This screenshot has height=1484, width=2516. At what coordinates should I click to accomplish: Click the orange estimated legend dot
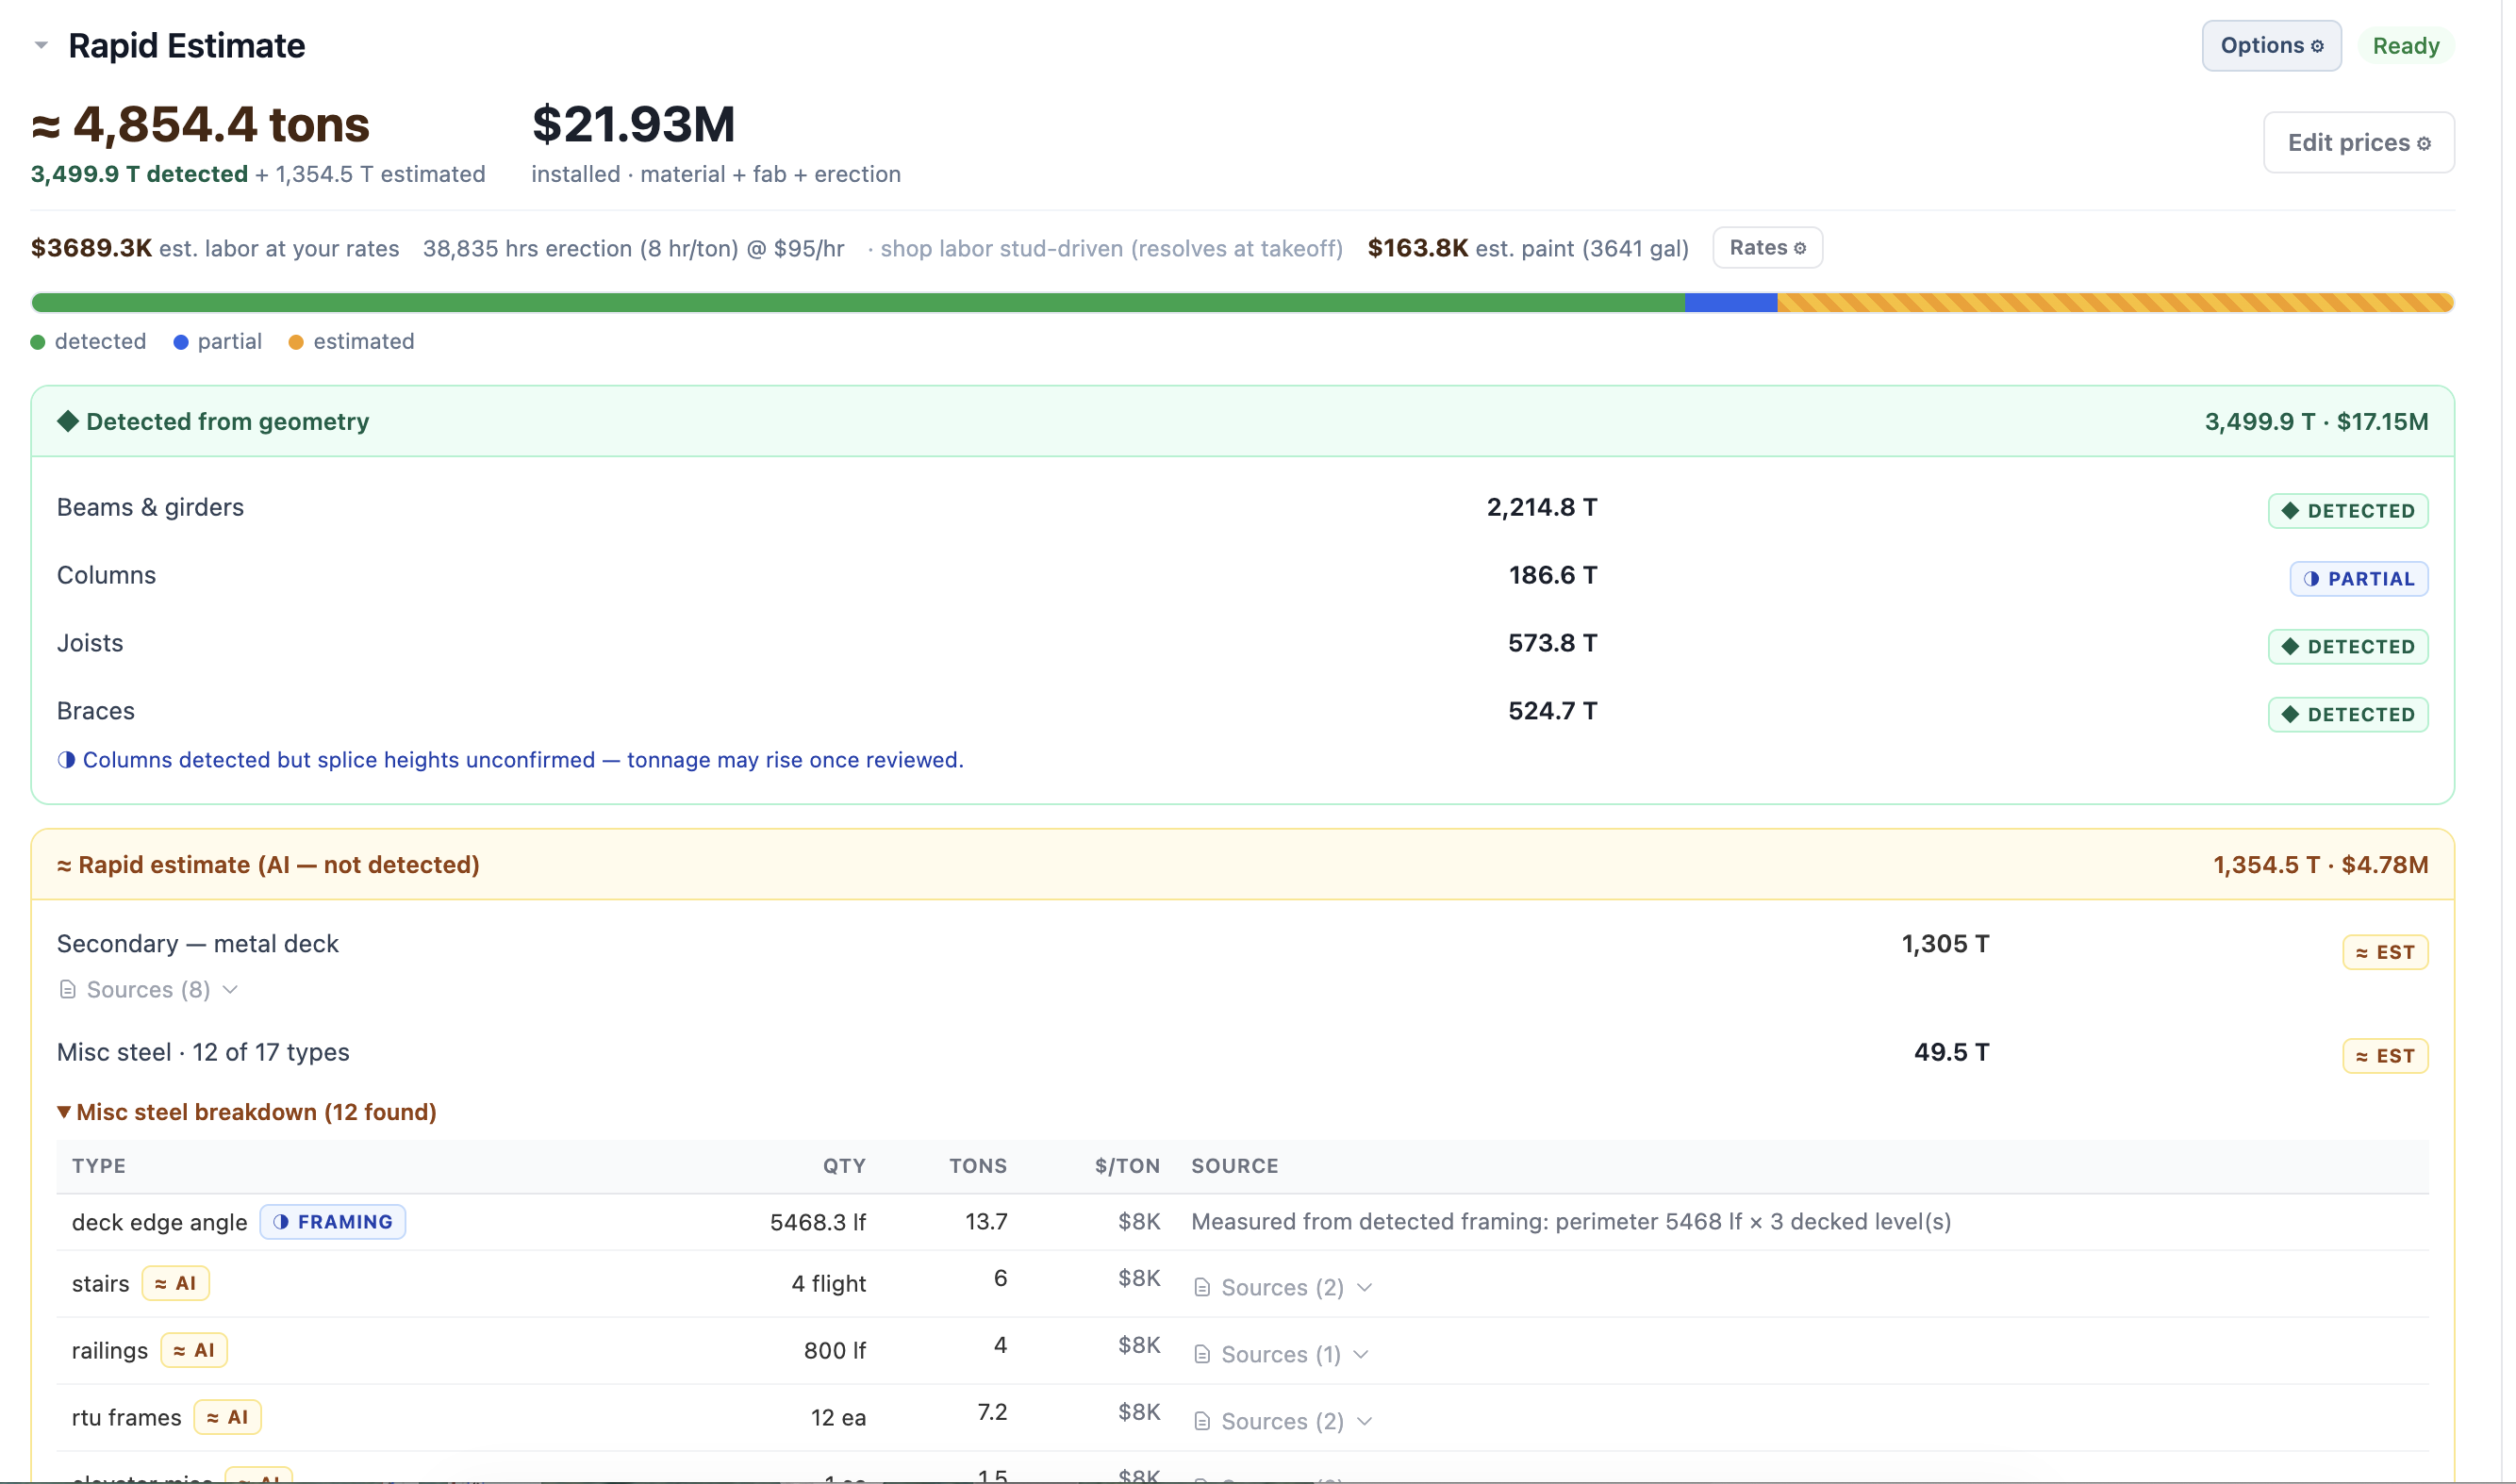coord(296,342)
